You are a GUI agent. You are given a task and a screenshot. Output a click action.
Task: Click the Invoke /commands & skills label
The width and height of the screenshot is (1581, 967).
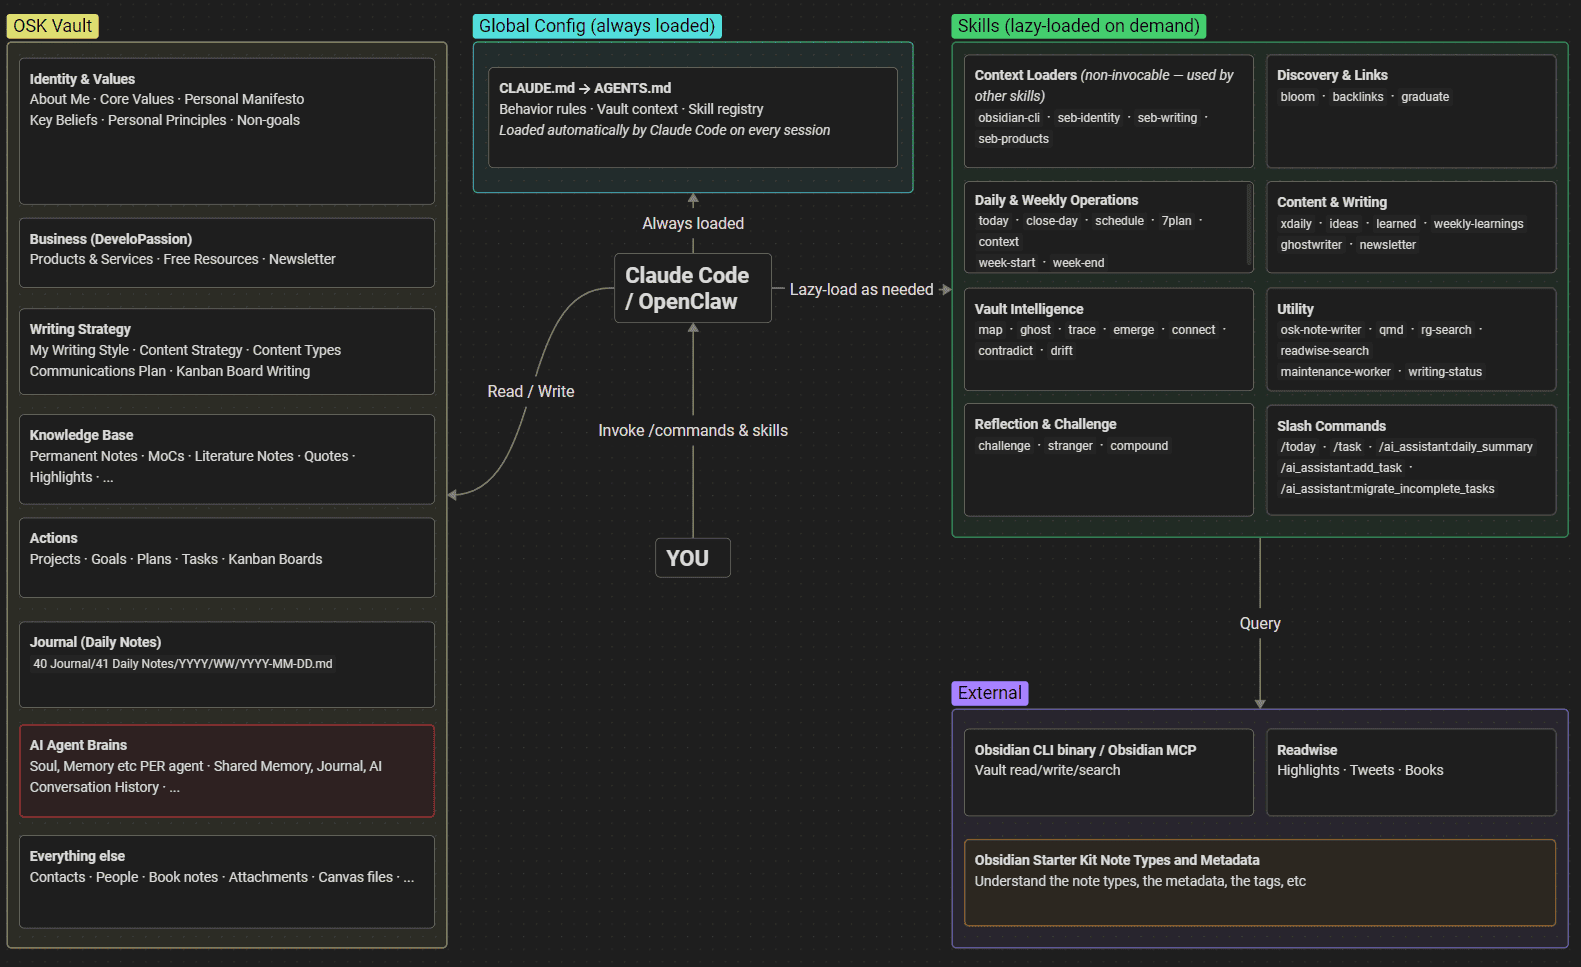click(x=693, y=430)
